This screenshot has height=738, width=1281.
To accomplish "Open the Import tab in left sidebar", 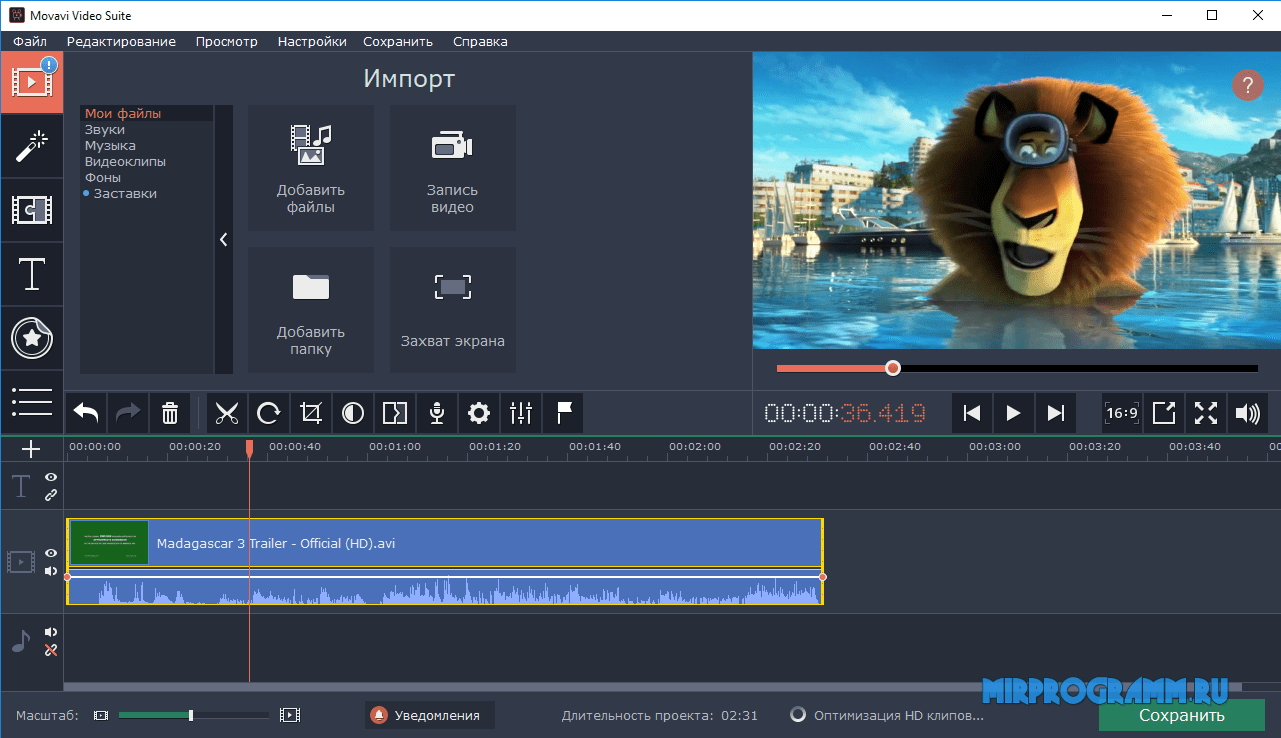I will coord(32,83).
